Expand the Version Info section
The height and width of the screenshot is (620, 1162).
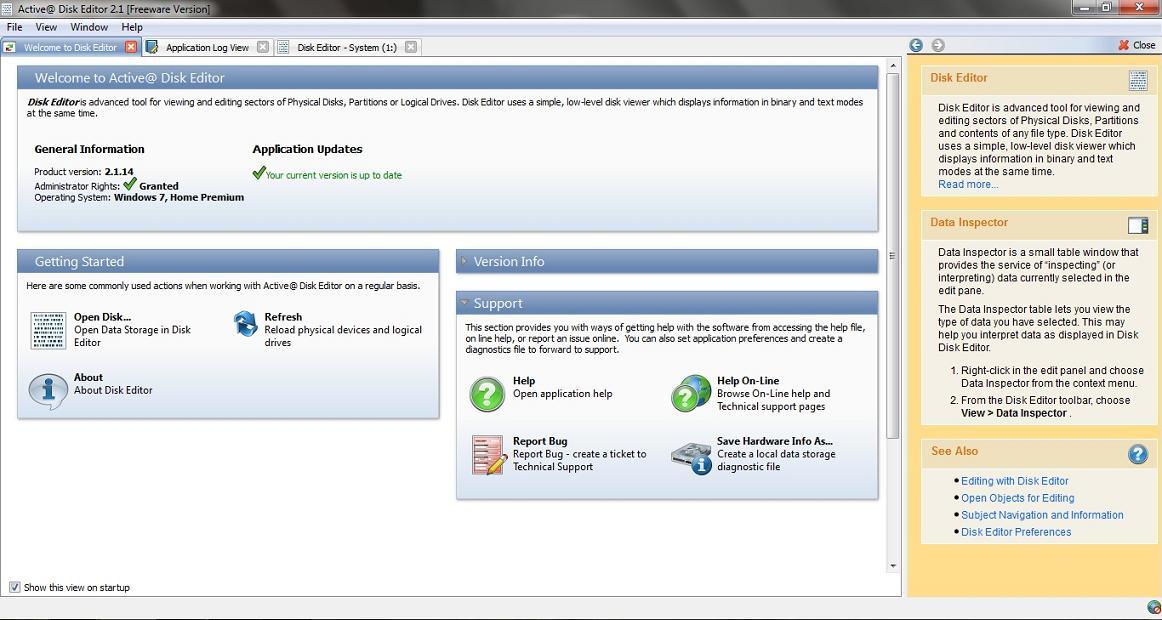pyautogui.click(x=465, y=261)
